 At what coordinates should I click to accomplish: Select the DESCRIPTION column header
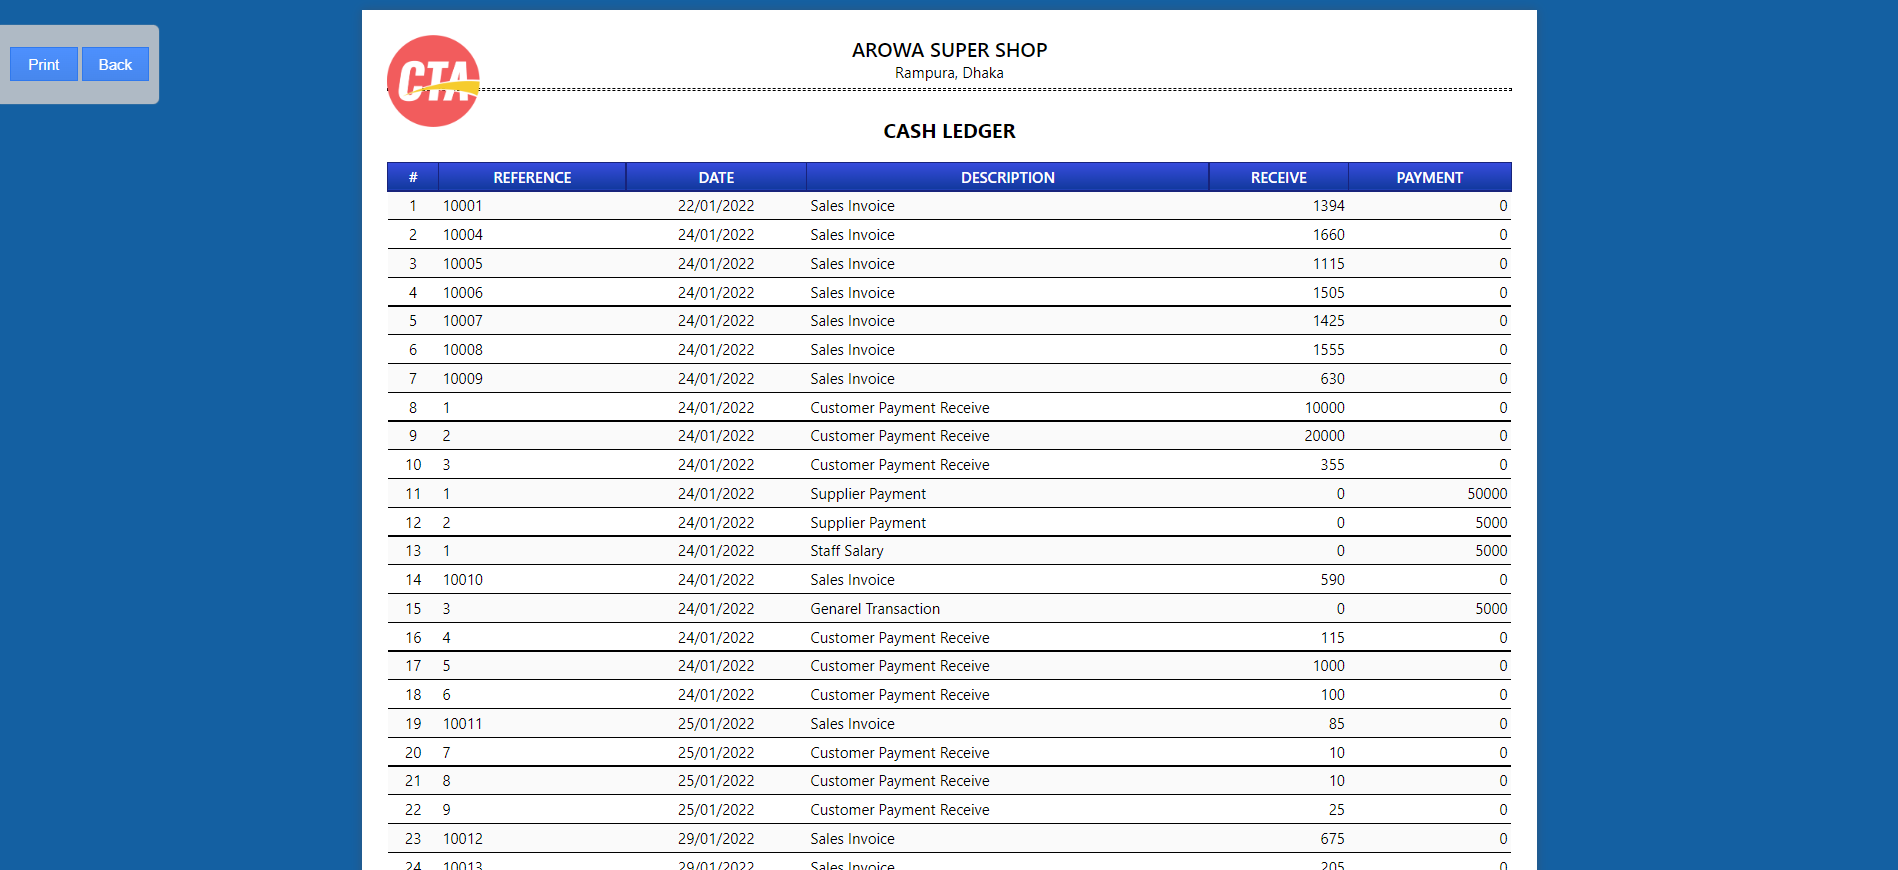coord(1007,177)
